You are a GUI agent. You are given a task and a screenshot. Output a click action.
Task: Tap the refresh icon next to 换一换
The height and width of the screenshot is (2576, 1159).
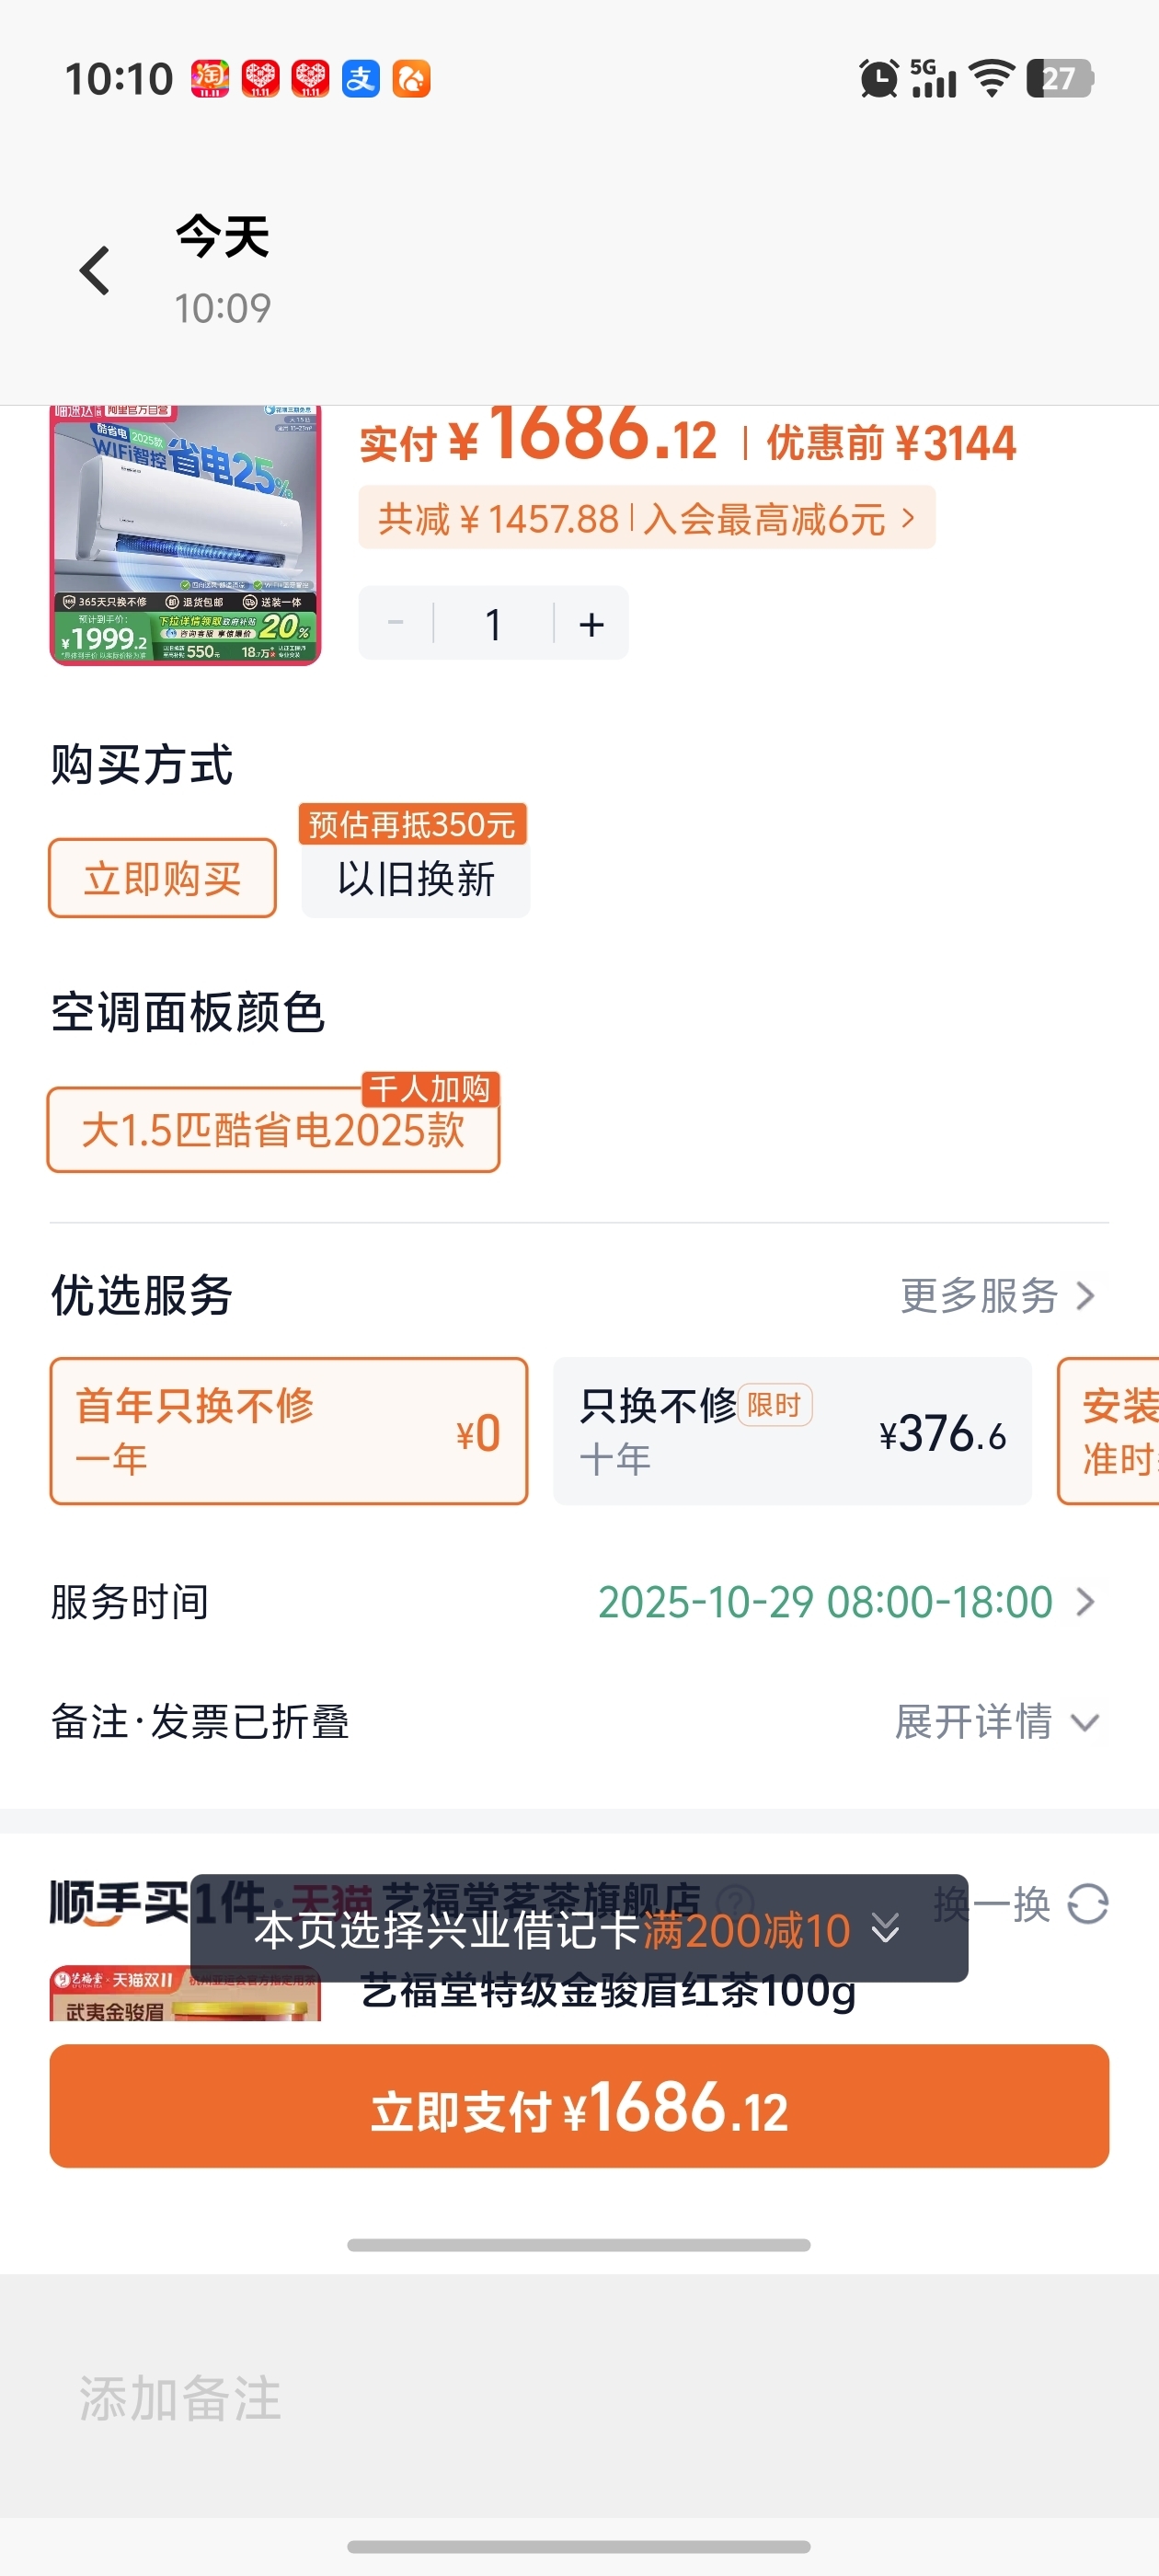click(1087, 1904)
